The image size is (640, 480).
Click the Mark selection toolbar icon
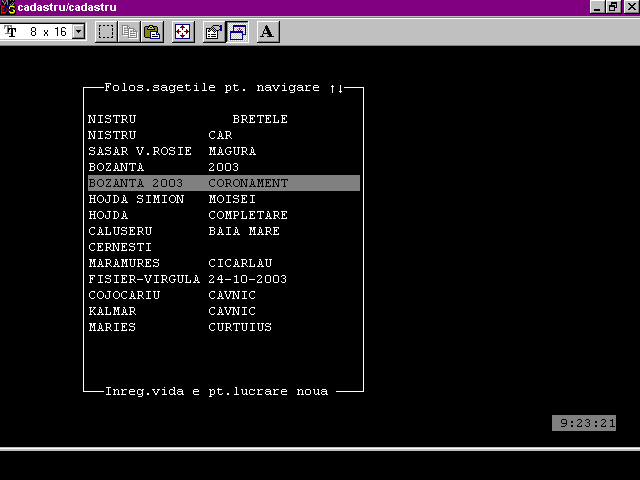point(106,32)
